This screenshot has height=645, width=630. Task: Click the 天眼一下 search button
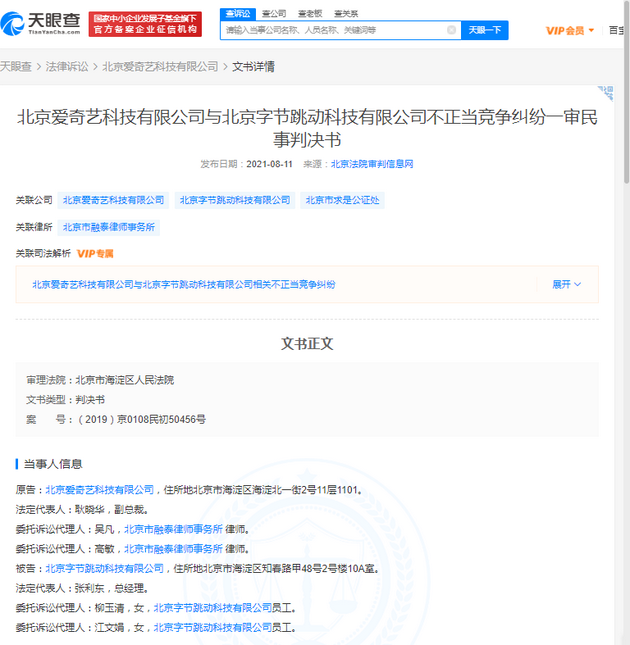coord(484,30)
